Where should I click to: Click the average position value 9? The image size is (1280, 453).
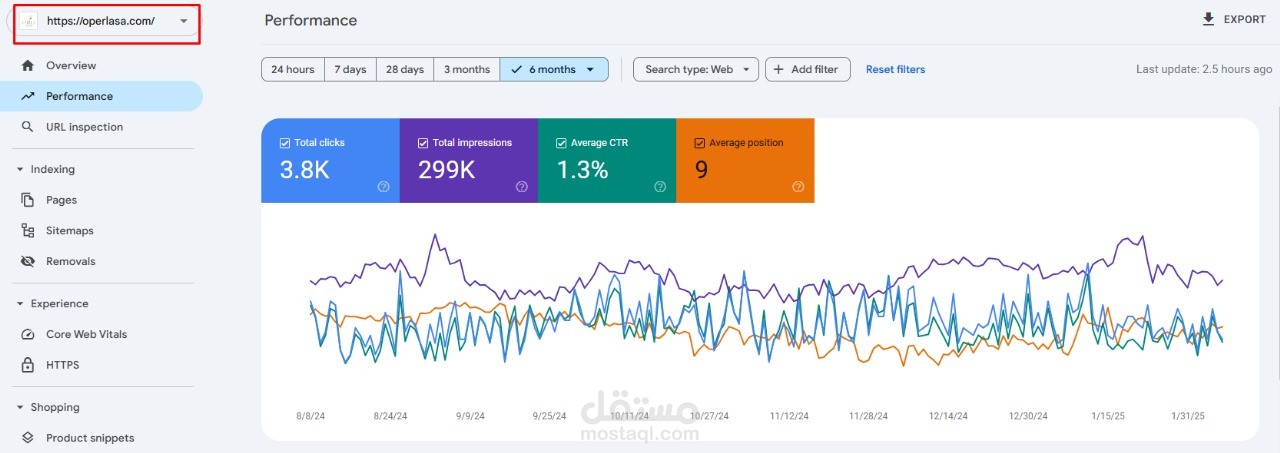click(701, 170)
